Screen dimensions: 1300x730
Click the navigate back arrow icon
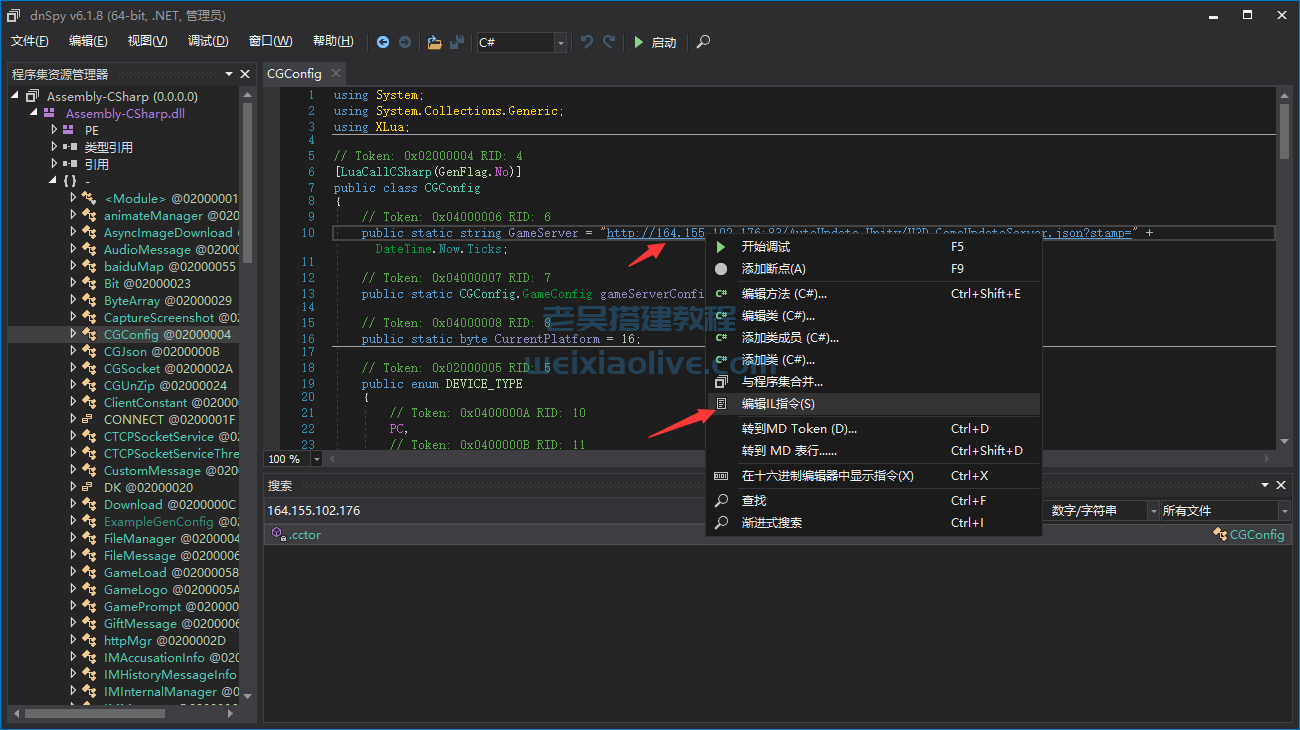383,42
